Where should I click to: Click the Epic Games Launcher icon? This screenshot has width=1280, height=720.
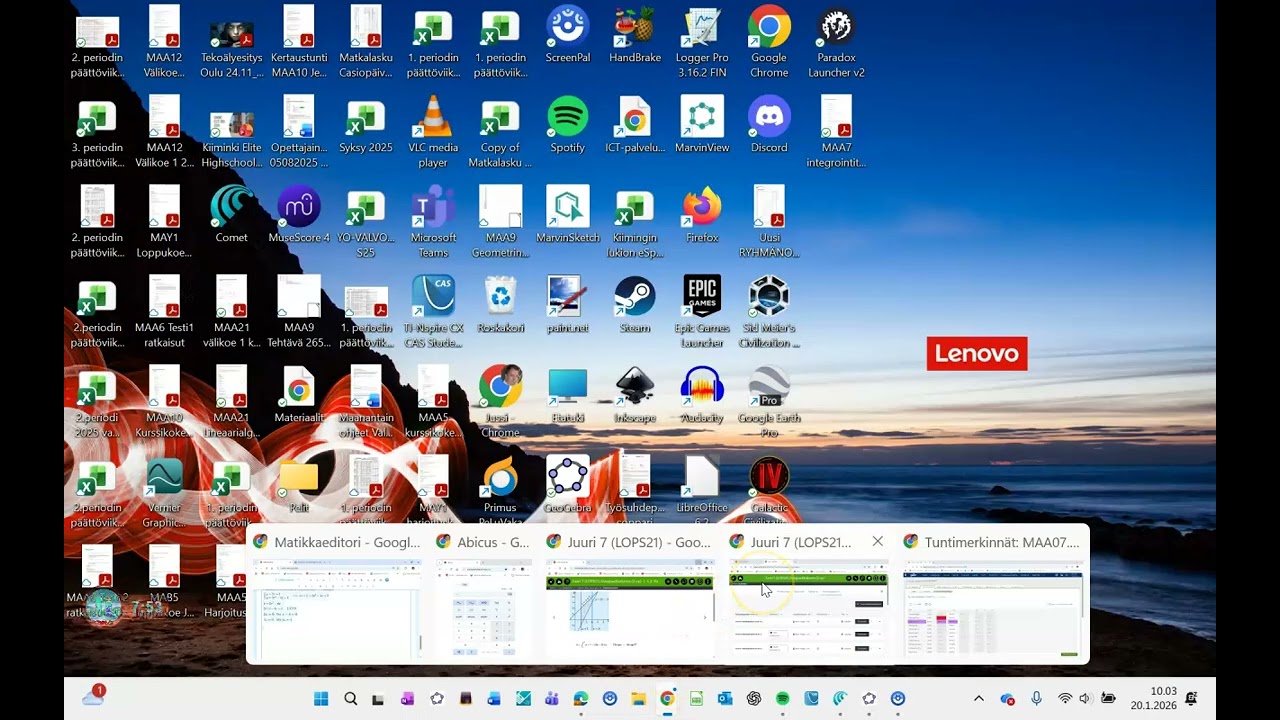tap(702, 312)
